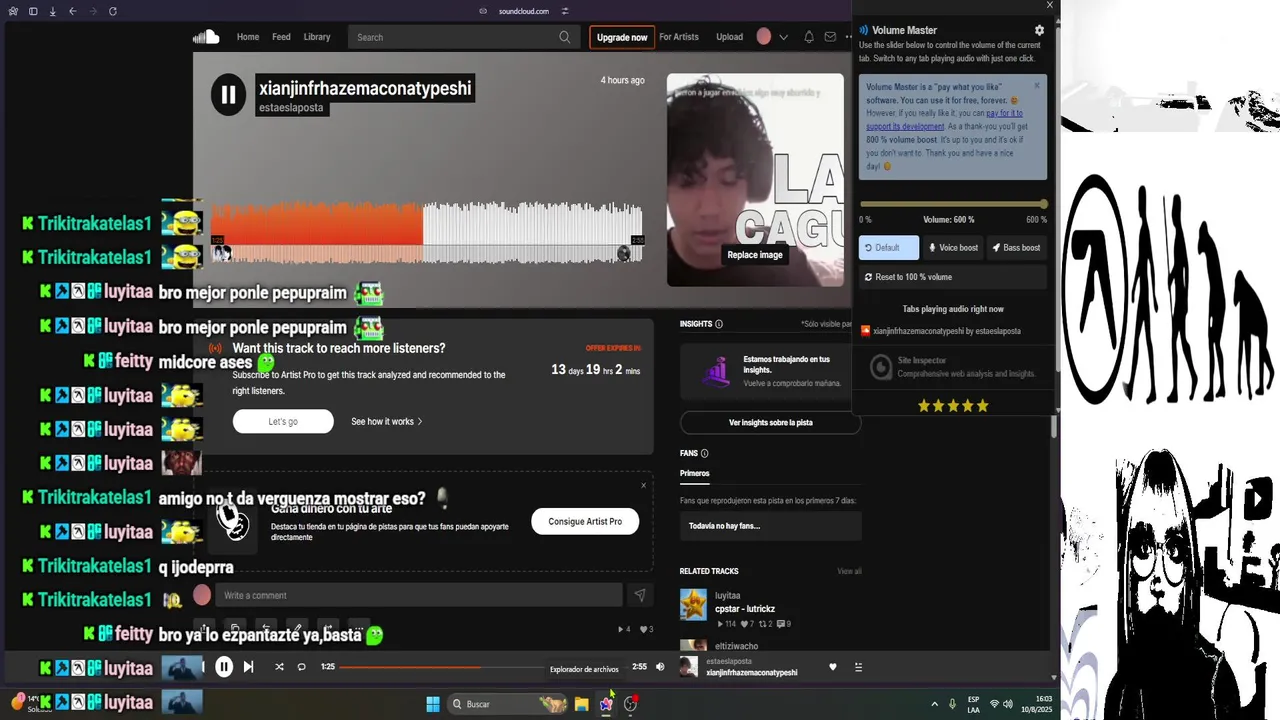
Task: Pause playback in the bottom player bar
Action: coord(224,667)
